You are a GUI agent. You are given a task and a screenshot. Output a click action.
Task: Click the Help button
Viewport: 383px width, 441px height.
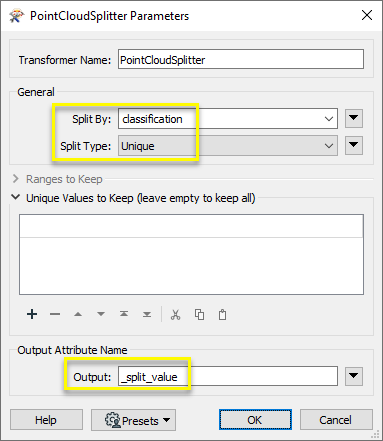46,420
